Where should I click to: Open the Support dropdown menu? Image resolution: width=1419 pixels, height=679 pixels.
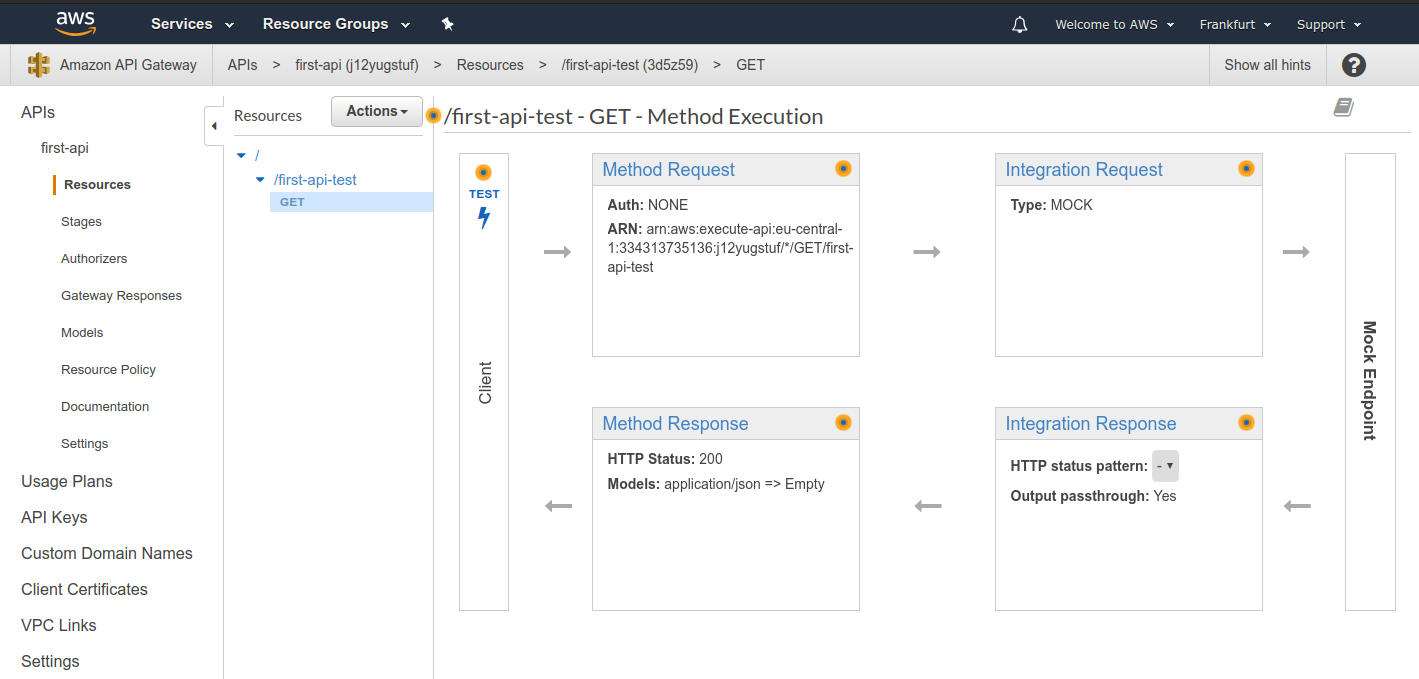(1329, 25)
